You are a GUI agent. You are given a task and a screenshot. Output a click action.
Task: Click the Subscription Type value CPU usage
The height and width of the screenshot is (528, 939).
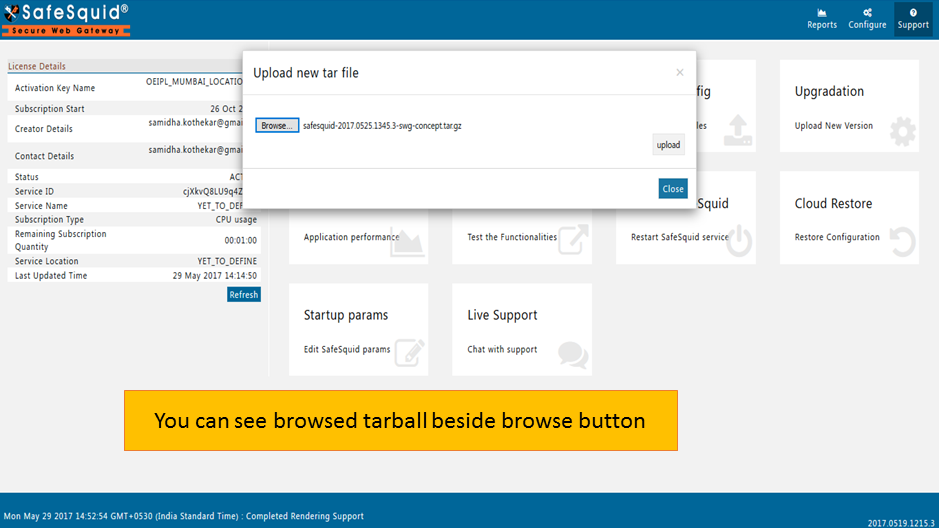[236, 220]
